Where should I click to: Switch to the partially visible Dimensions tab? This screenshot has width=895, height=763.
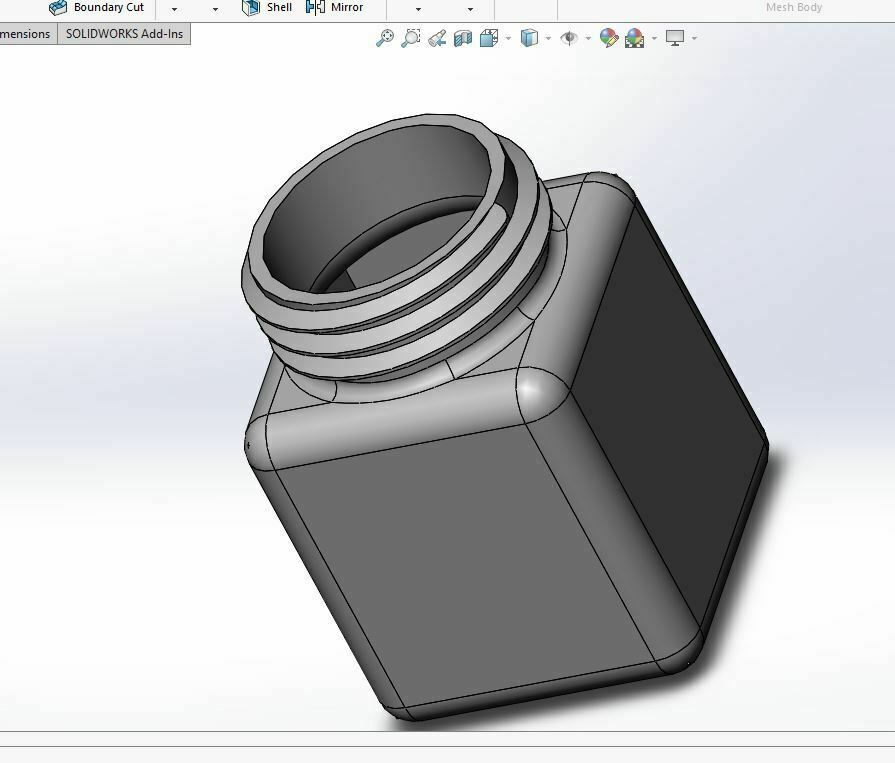[28, 34]
